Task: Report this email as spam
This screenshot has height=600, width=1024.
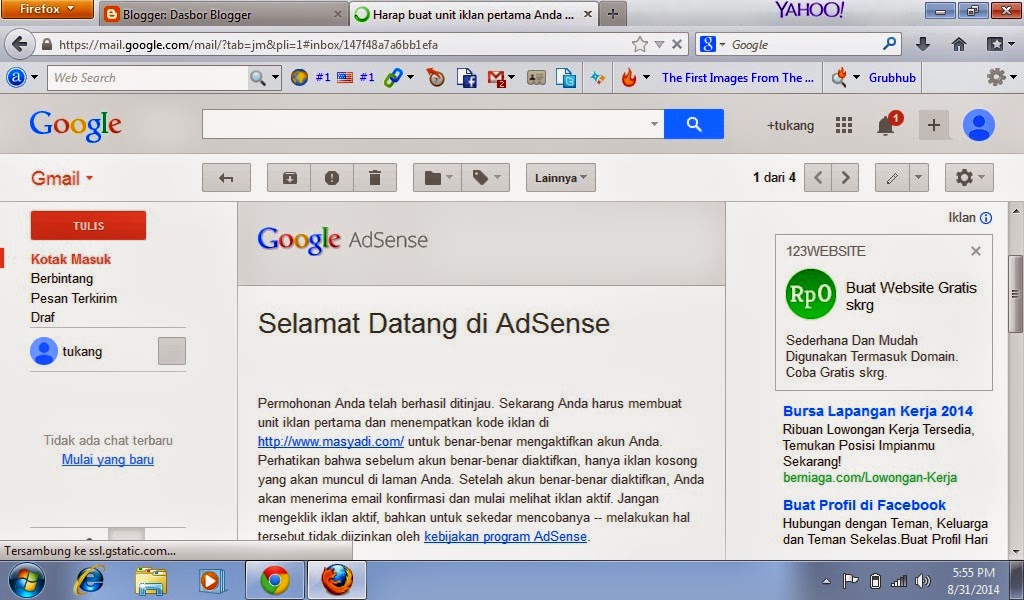Action: coord(332,178)
